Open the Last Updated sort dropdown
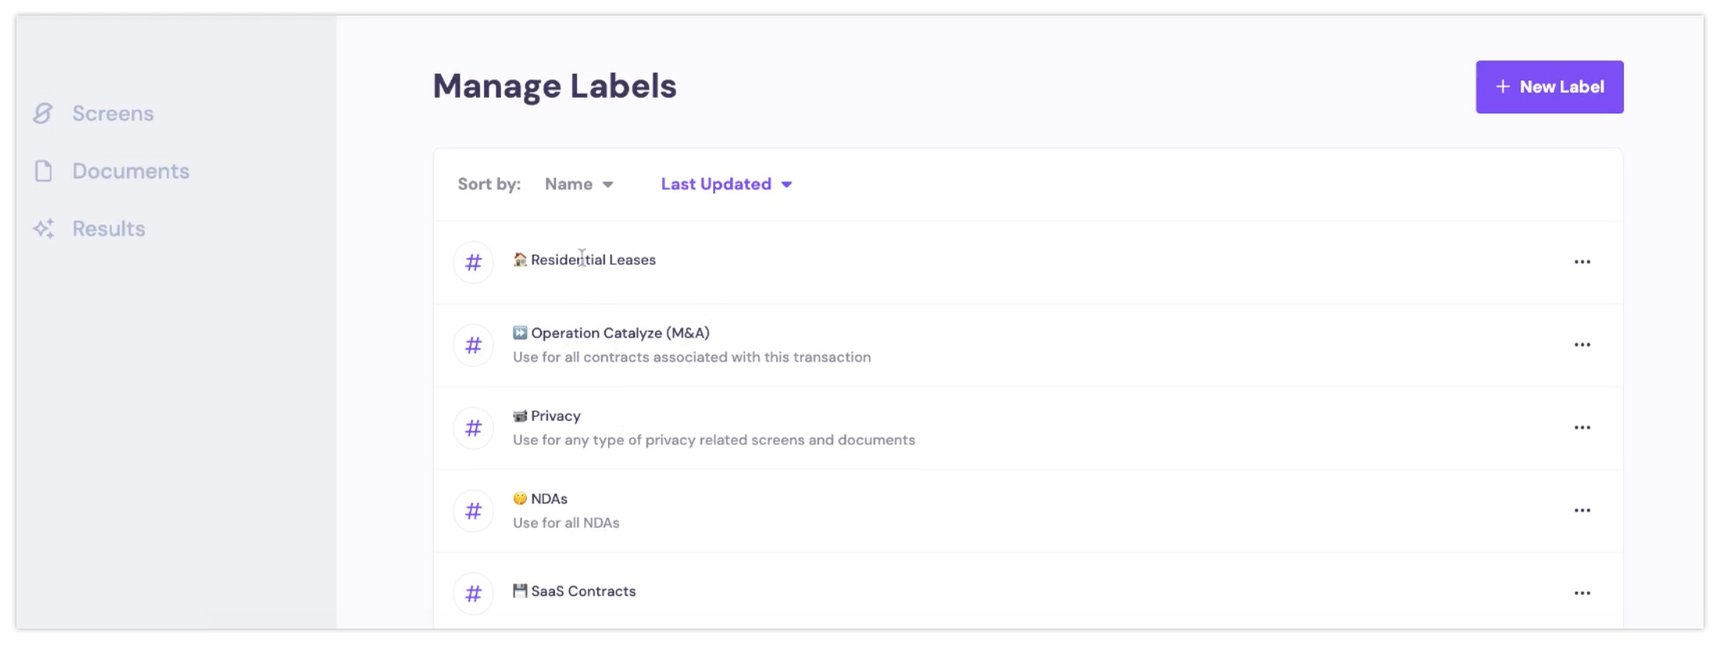The height and width of the screenshot is (645, 1720). [726, 184]
